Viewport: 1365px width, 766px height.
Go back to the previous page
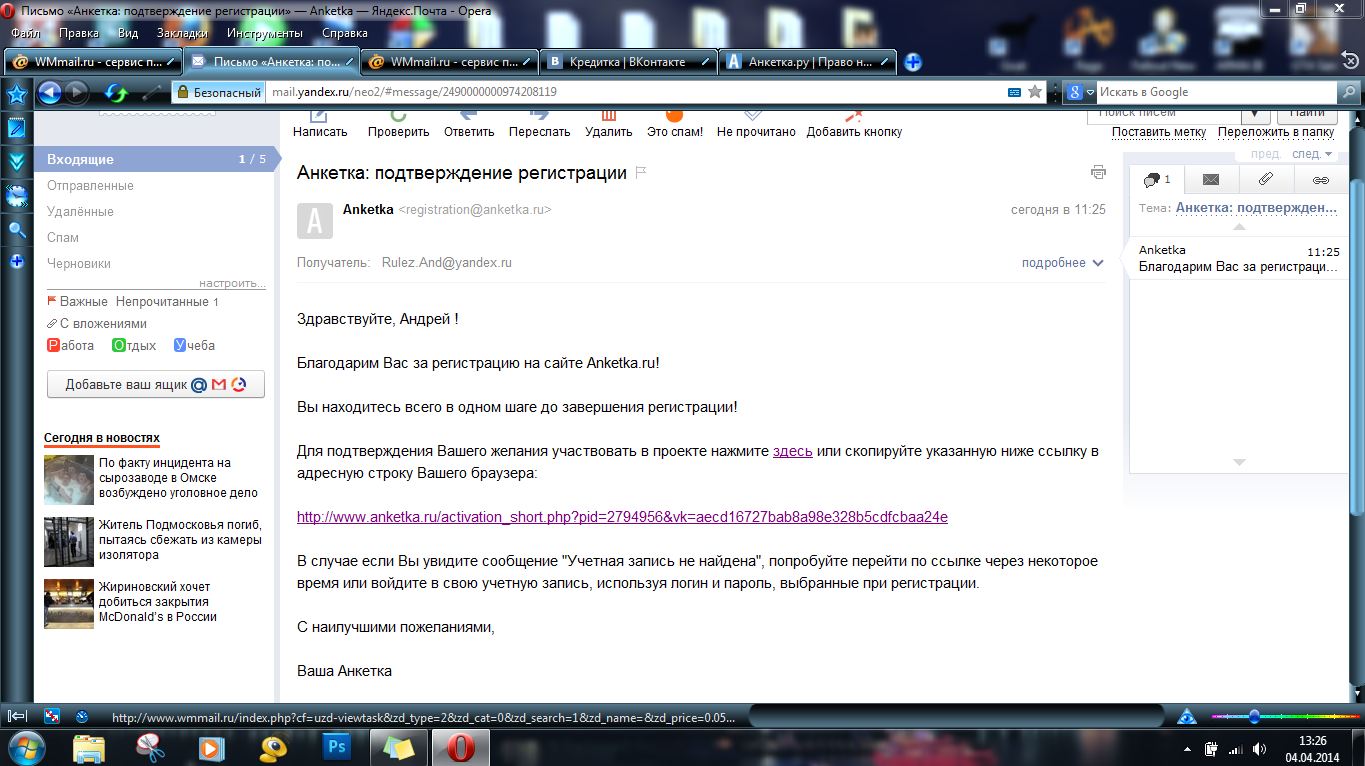[x=49, y=93]
